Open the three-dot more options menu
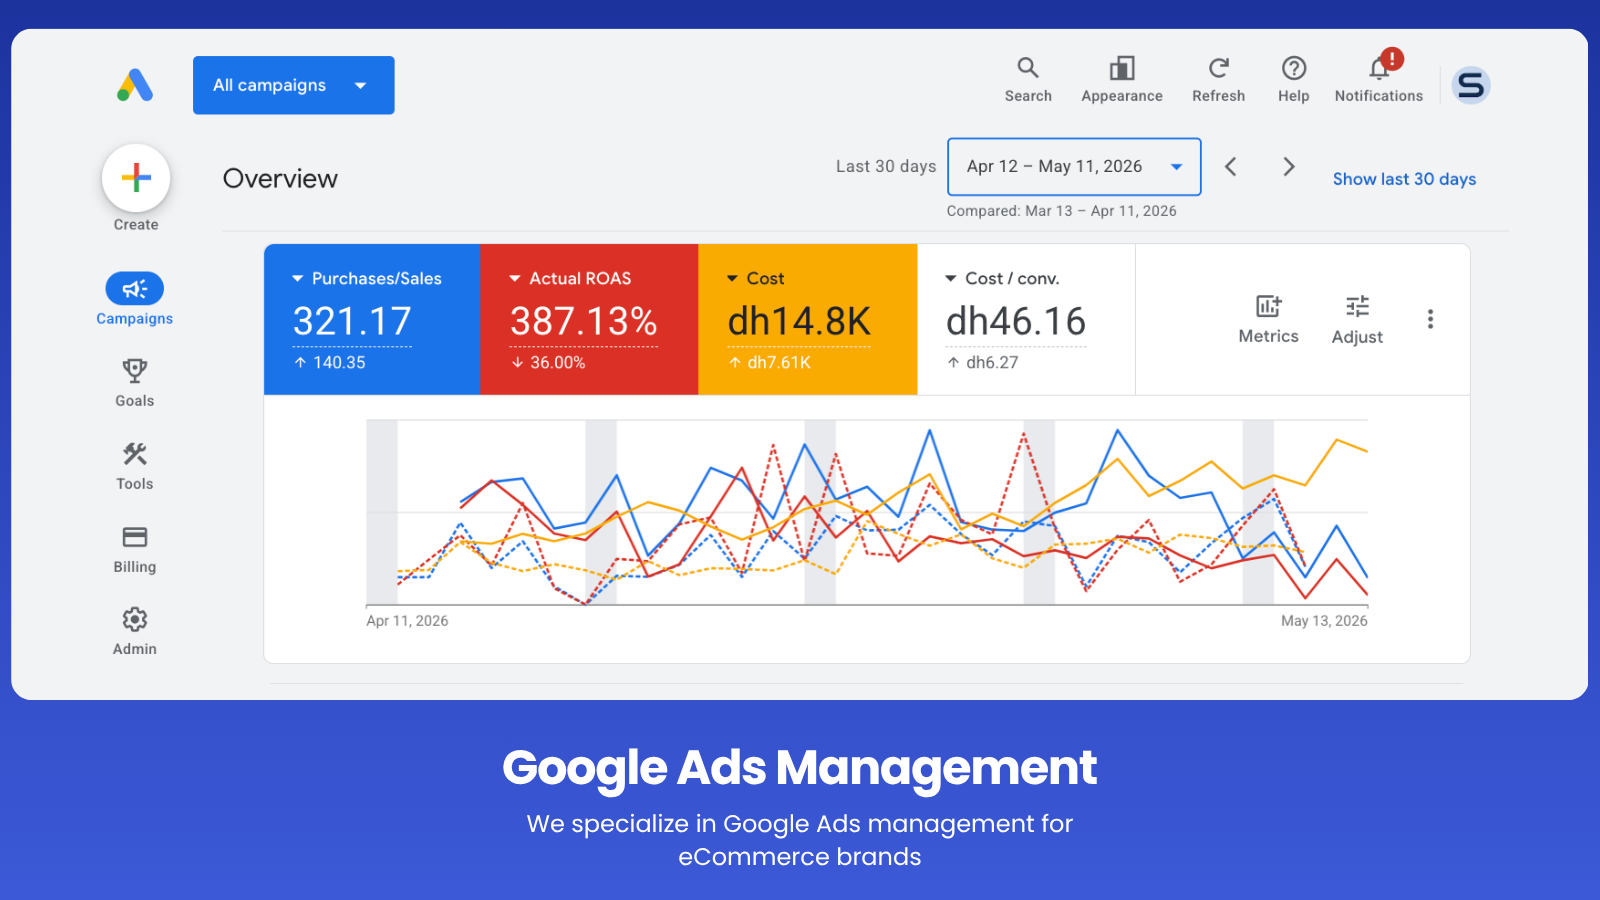Image resolution: width=1600 pixels, height=900 pixels. pos(1430,319)
